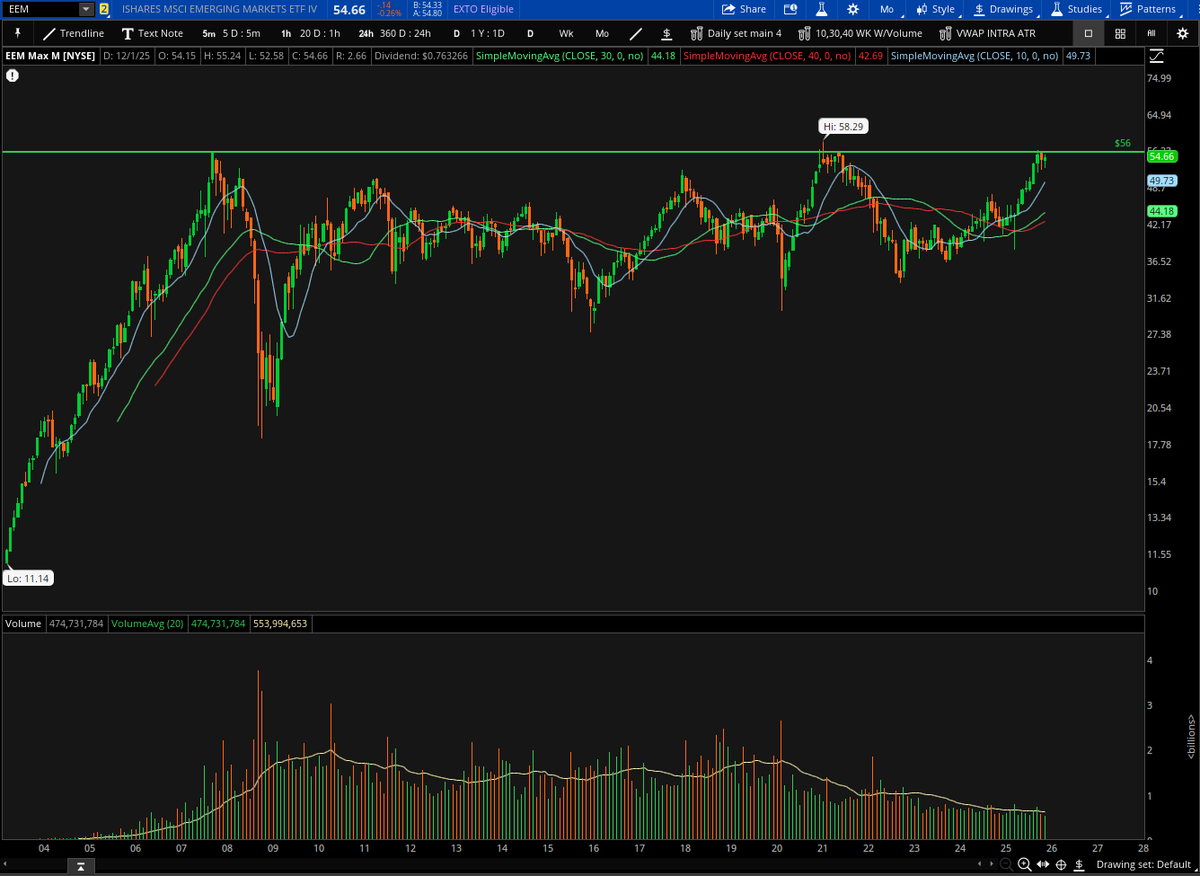
Task: Click the zoom in magnifier icon
Action: point(1024,864)
